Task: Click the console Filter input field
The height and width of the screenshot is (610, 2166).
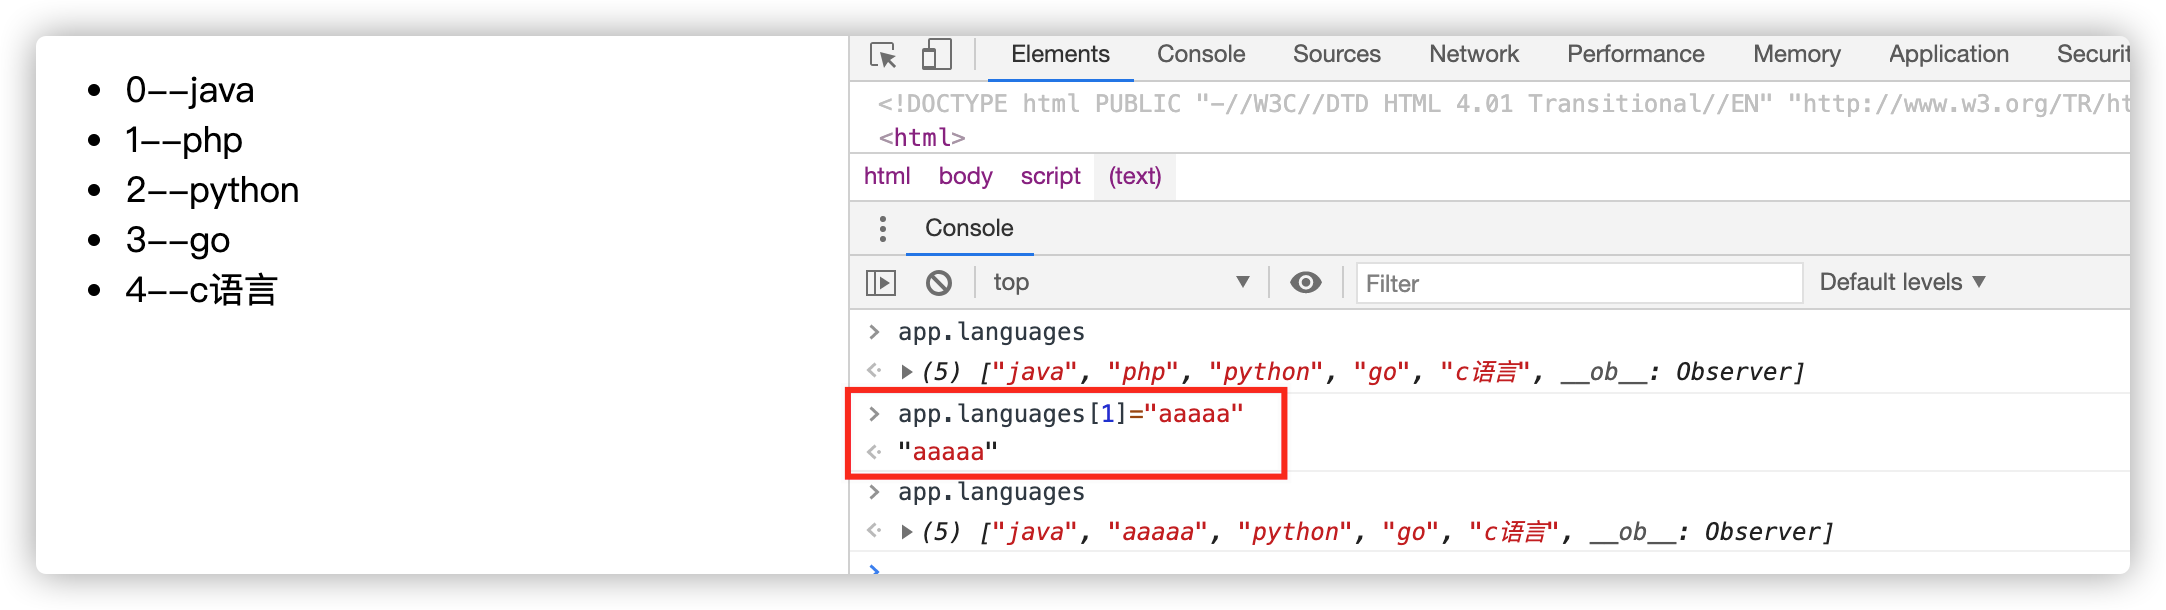Action: pos(1578,284)
